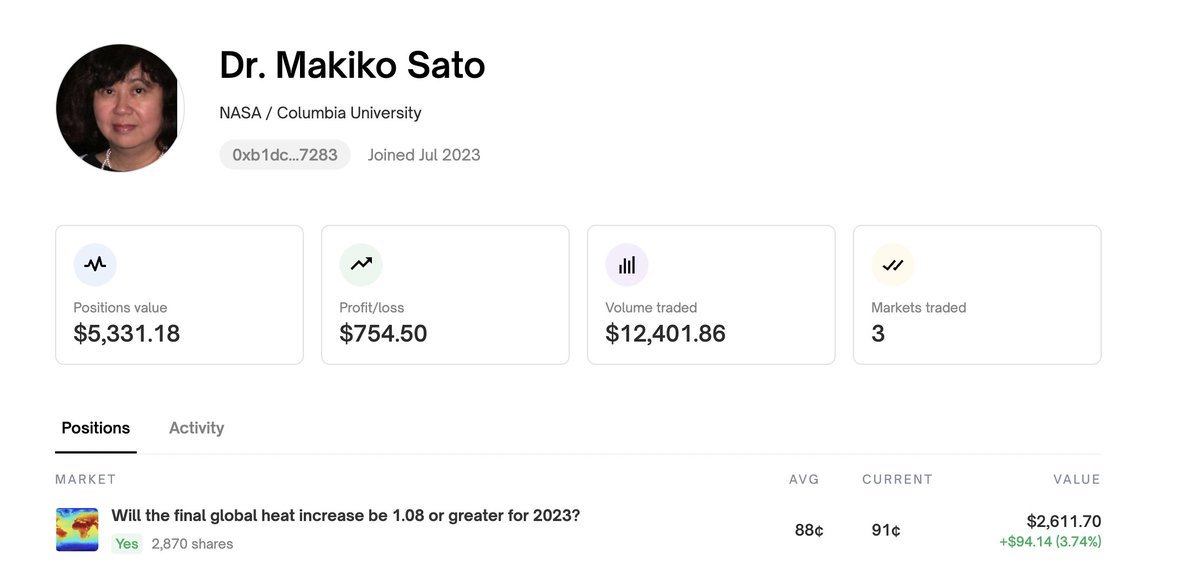
Task: Click the Markets traded card
Action: click(x=977, y=294)
